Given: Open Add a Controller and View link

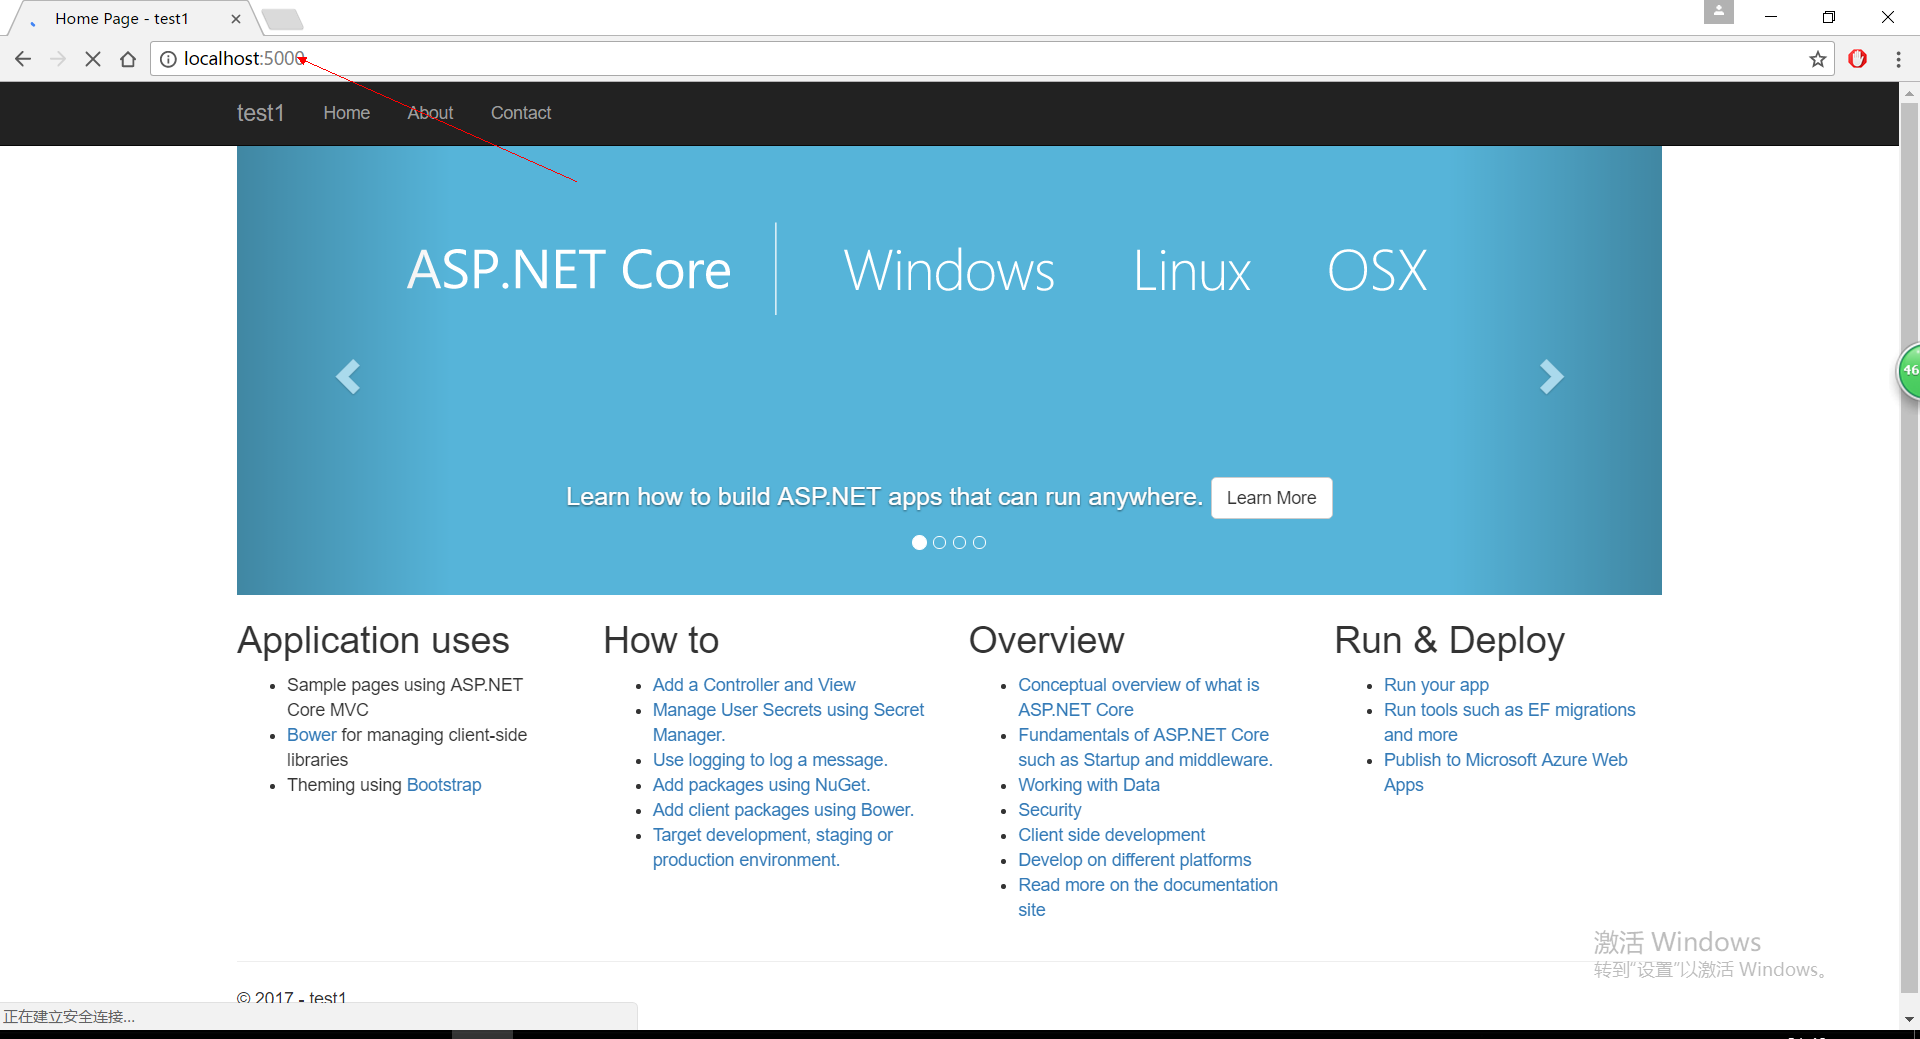Looking at the screenshot, I should 754,685.
